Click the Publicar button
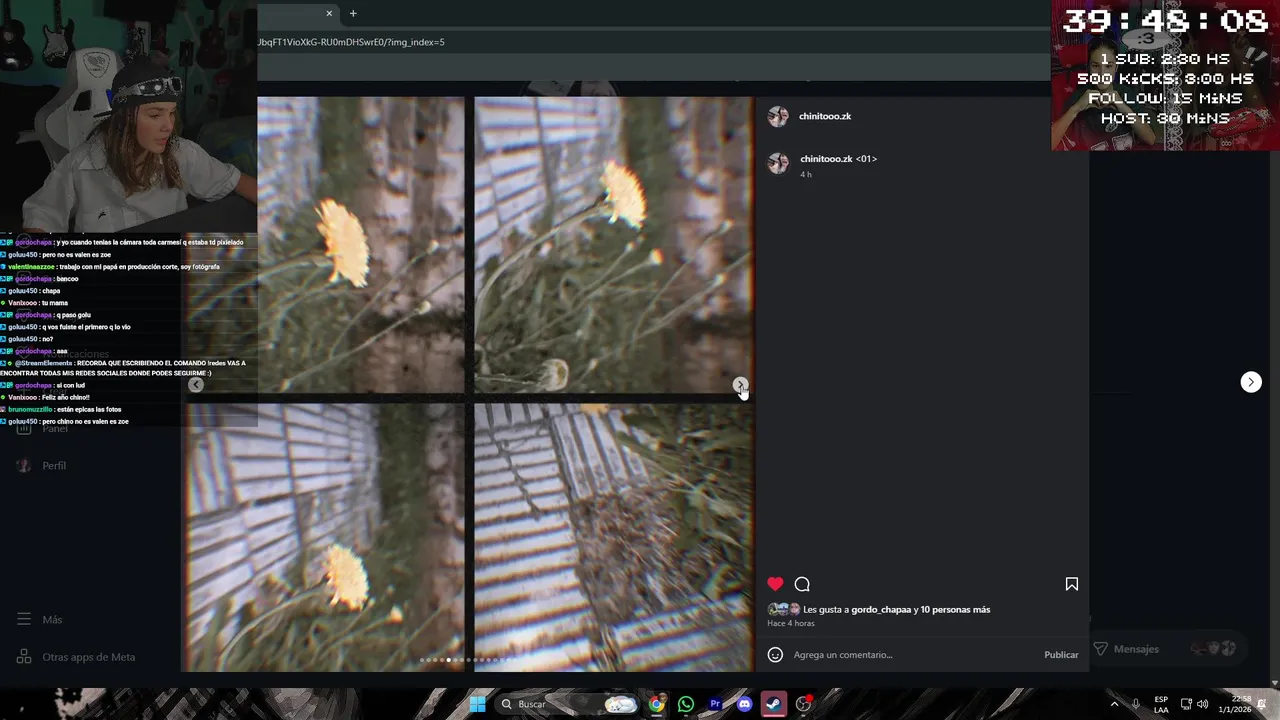Image resolution: width=1280 pixels, height=720 pixels. pyautogui.click(x=1061, y=655)
